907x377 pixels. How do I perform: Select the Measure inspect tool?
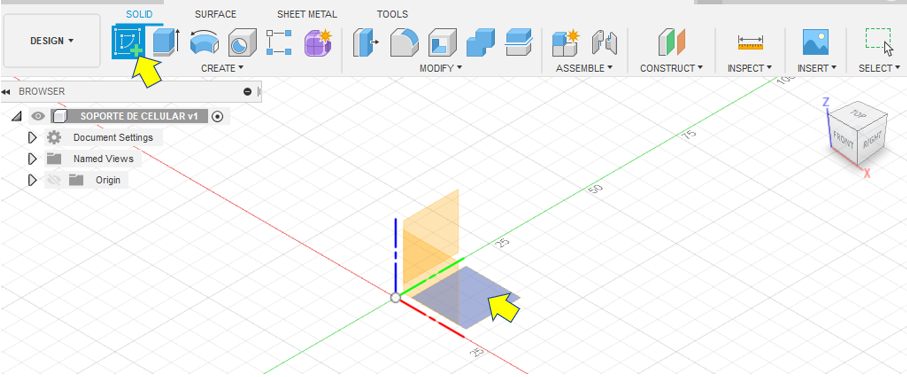pos(750,43)
